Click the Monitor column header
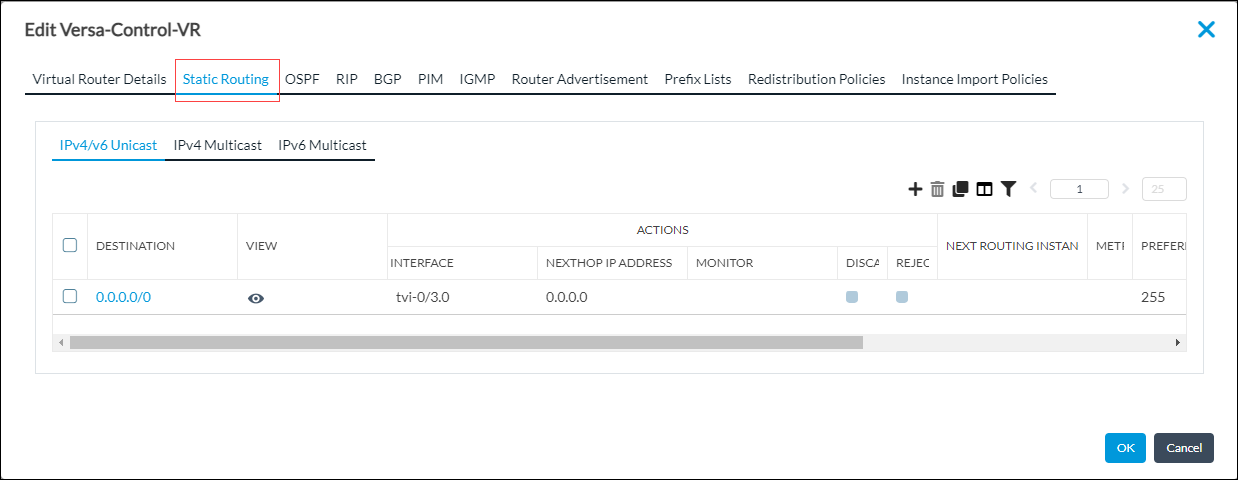This screenshot has width=1238, height=480. (x=724, y=263)
